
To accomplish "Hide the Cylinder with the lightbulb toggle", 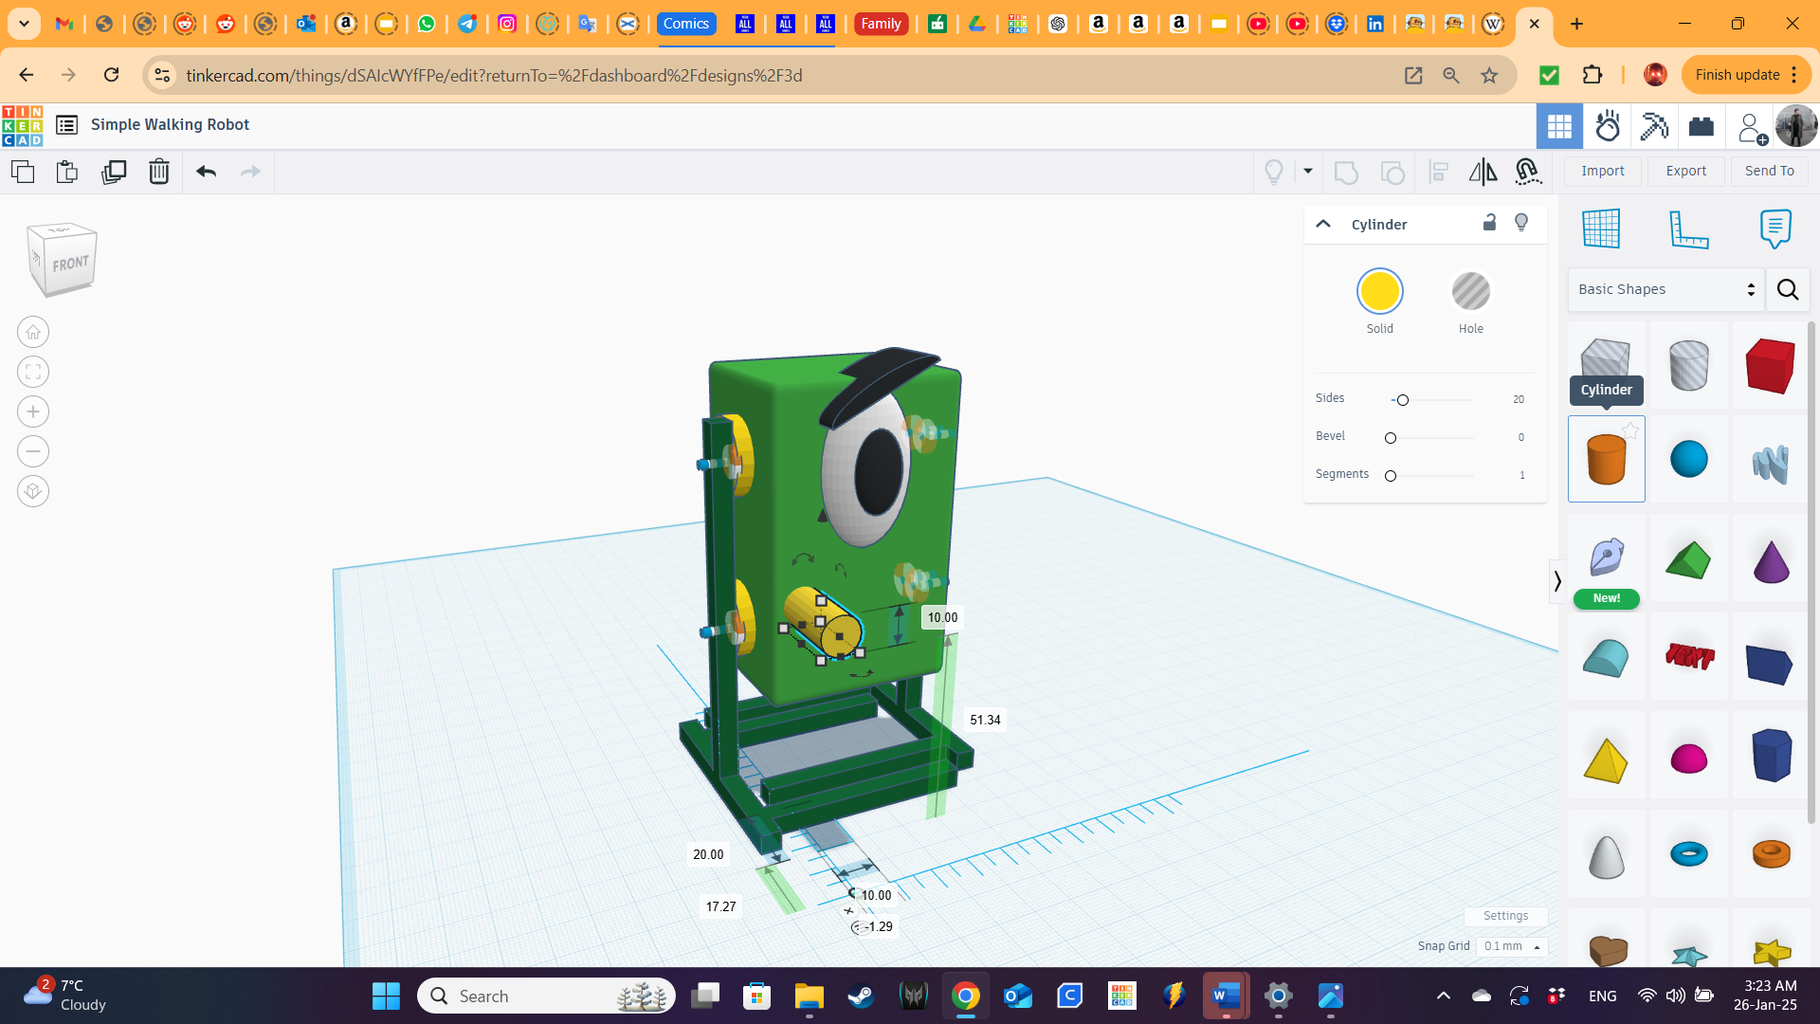I will pos(1521,223).
